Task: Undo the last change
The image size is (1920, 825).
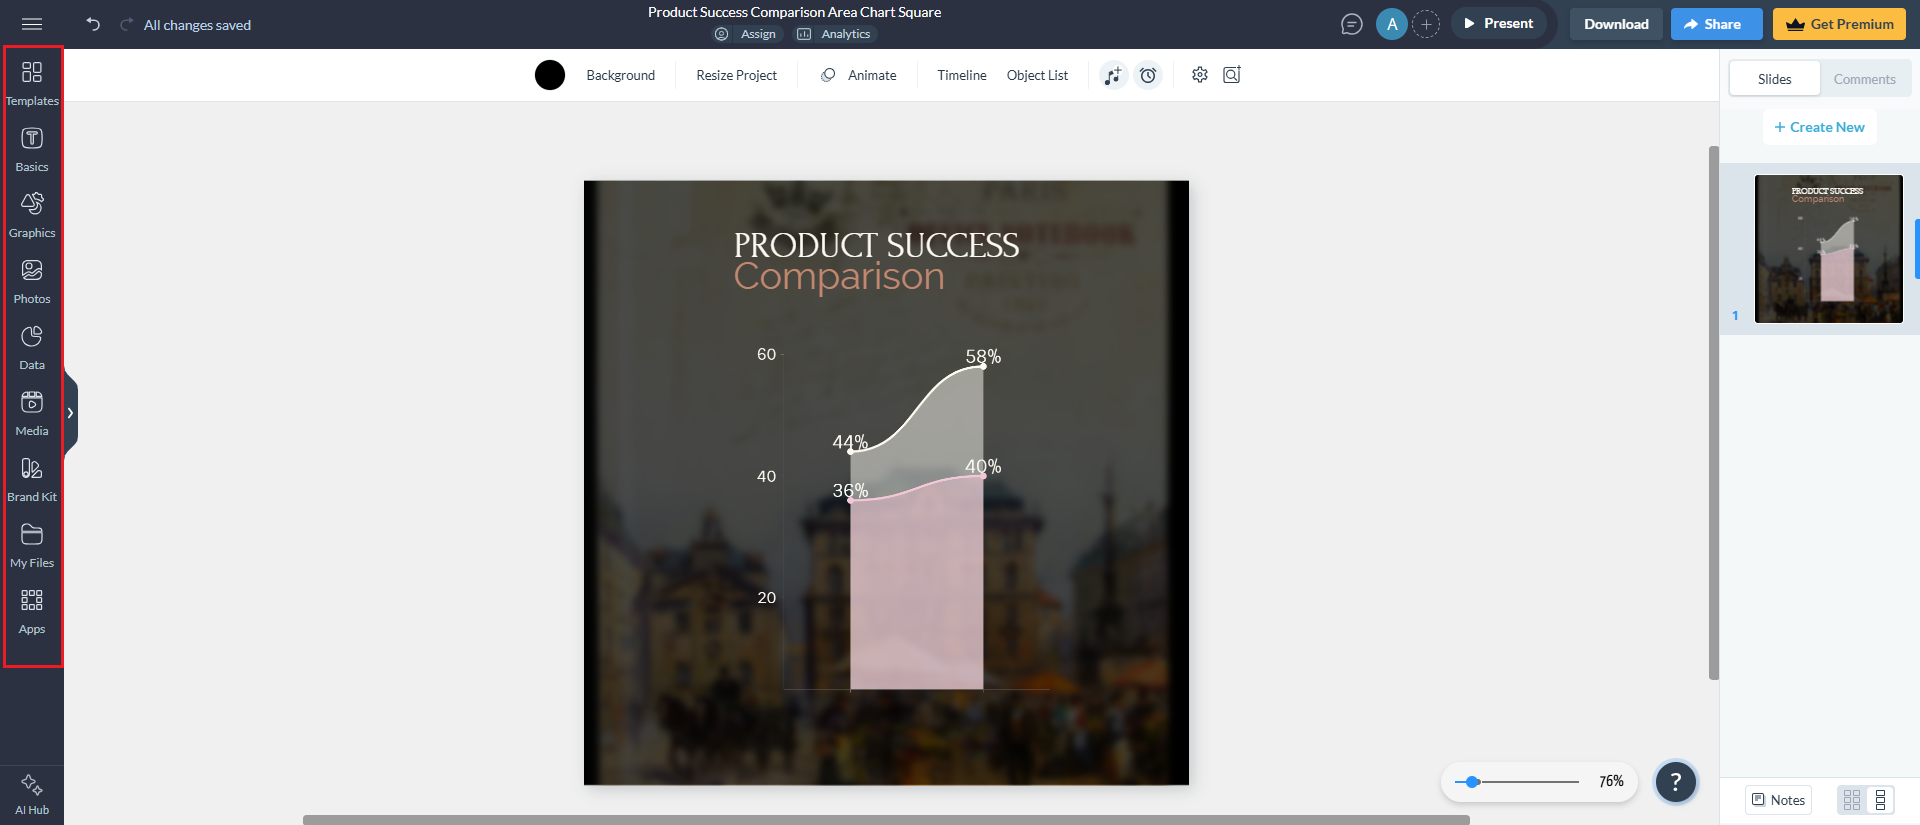Action: [93, 24]
